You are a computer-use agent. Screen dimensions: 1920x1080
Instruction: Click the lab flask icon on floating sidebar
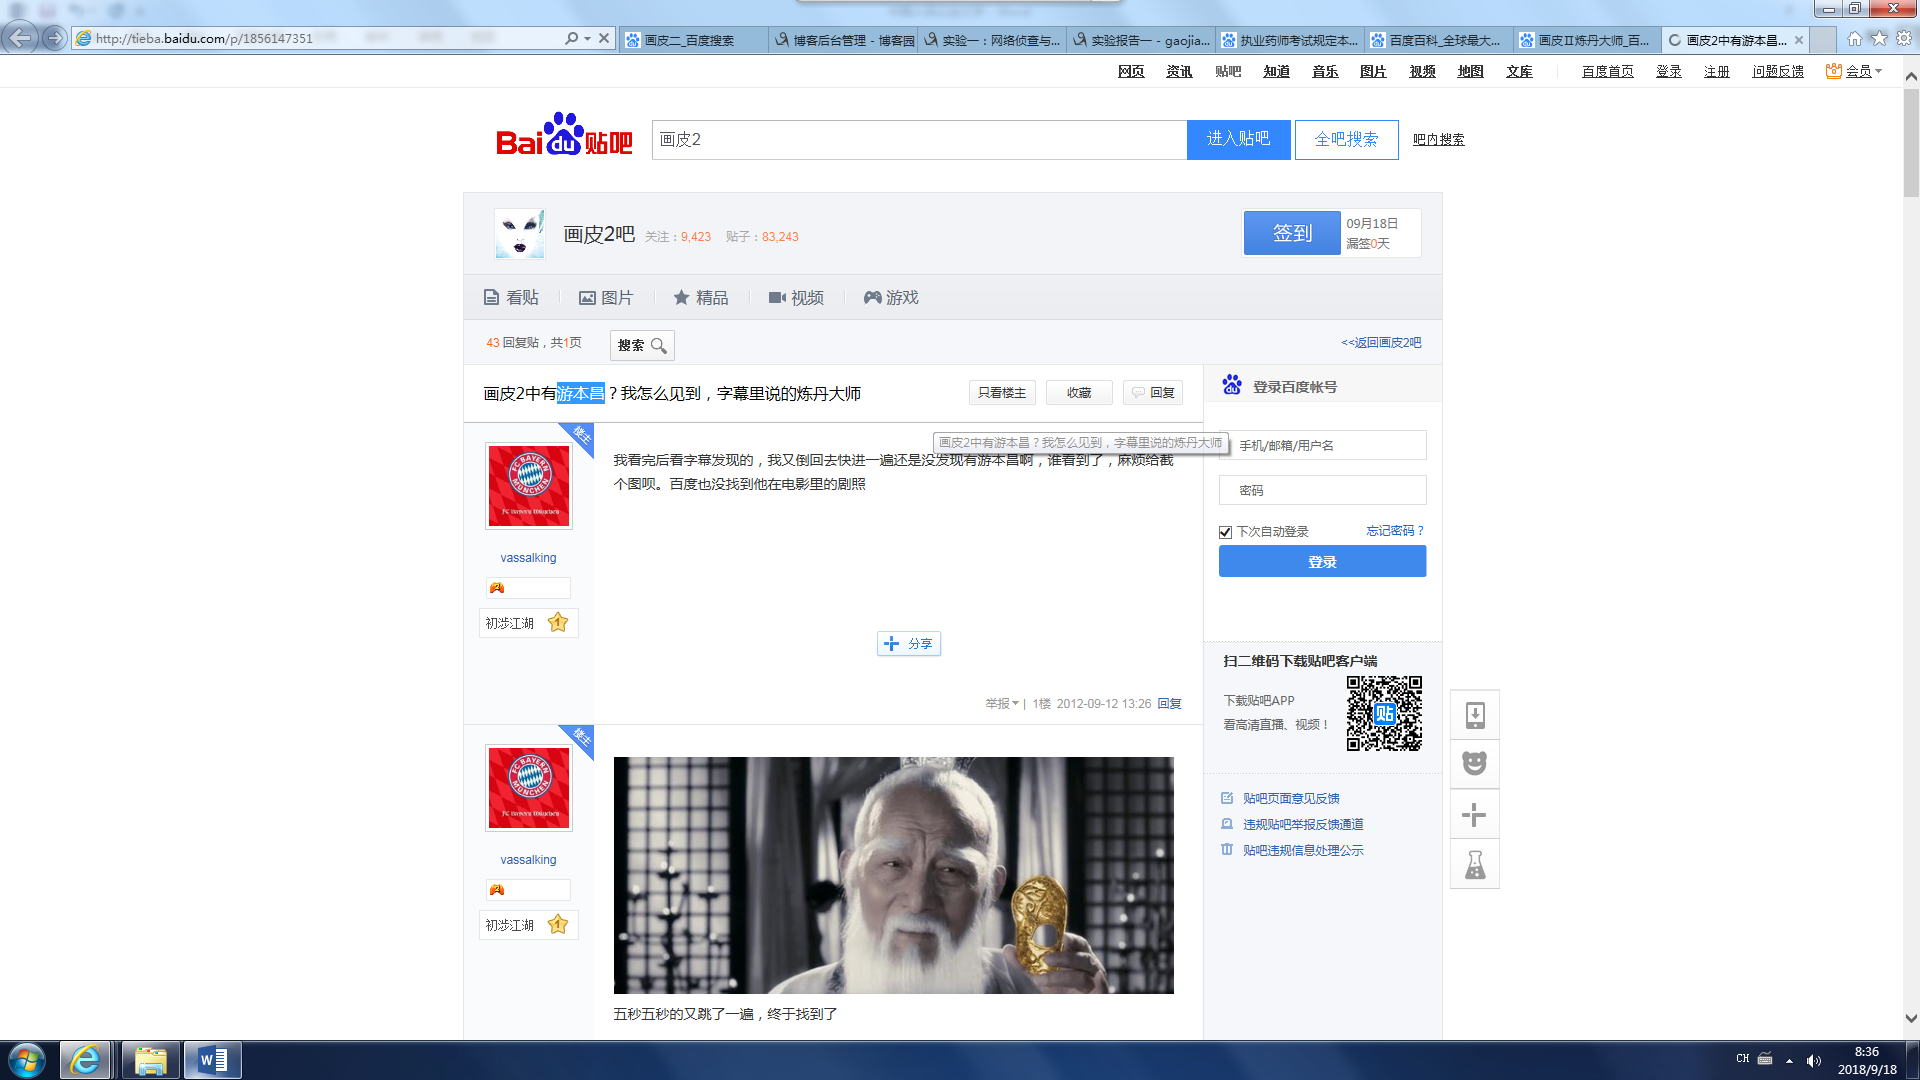(1475, 864)
